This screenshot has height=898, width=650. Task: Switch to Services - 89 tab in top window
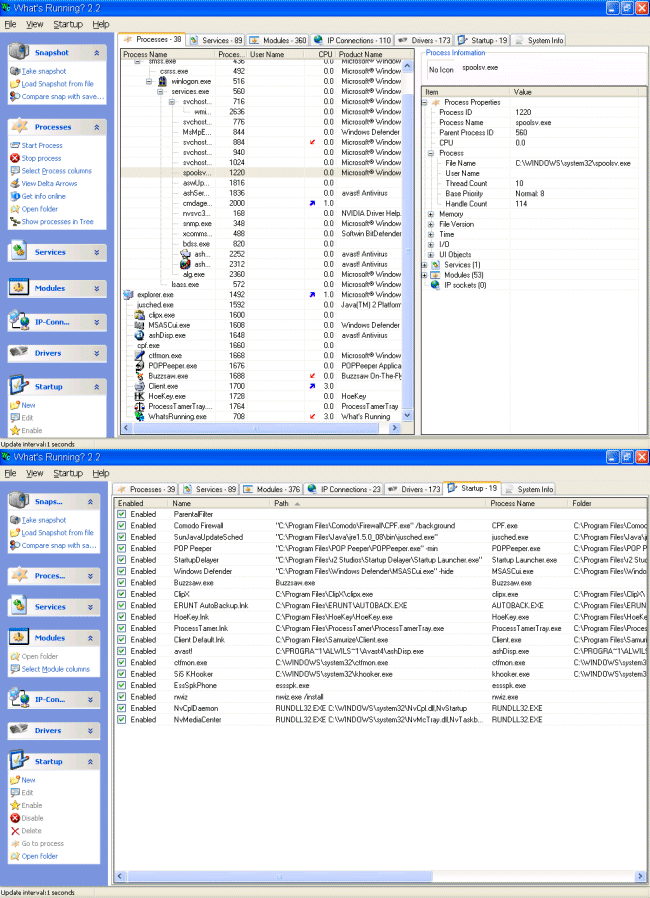(x=216, y=40)
